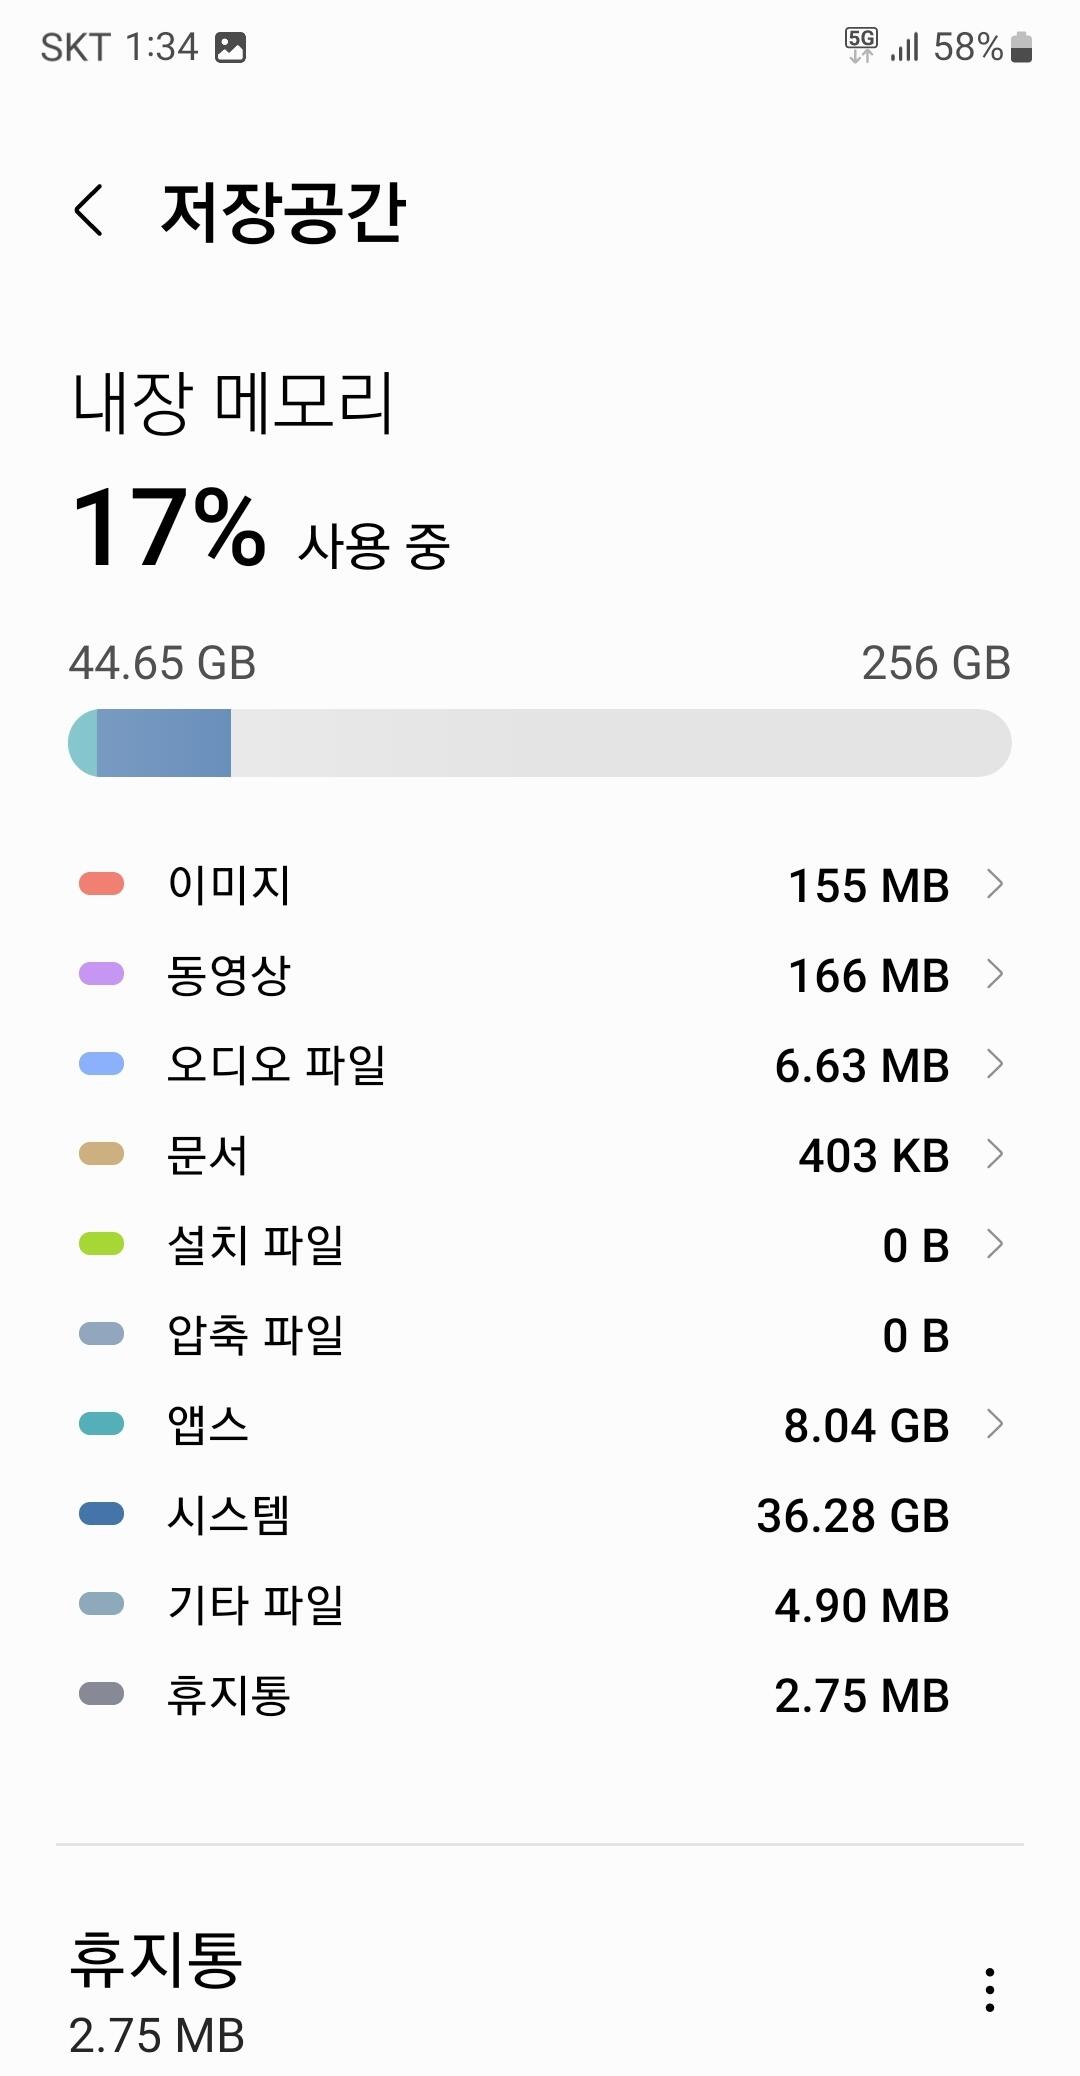Tap the purple 동영상 color indicator
The image size is (1080, 2076).
[101, 974]
